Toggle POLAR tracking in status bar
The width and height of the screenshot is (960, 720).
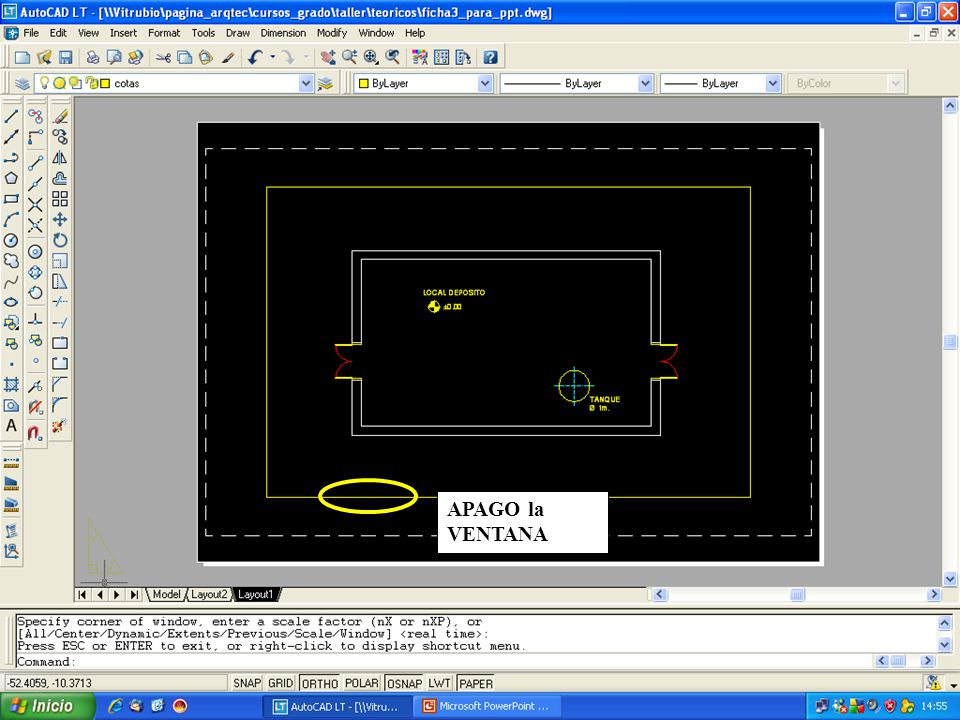click(361, 683)
